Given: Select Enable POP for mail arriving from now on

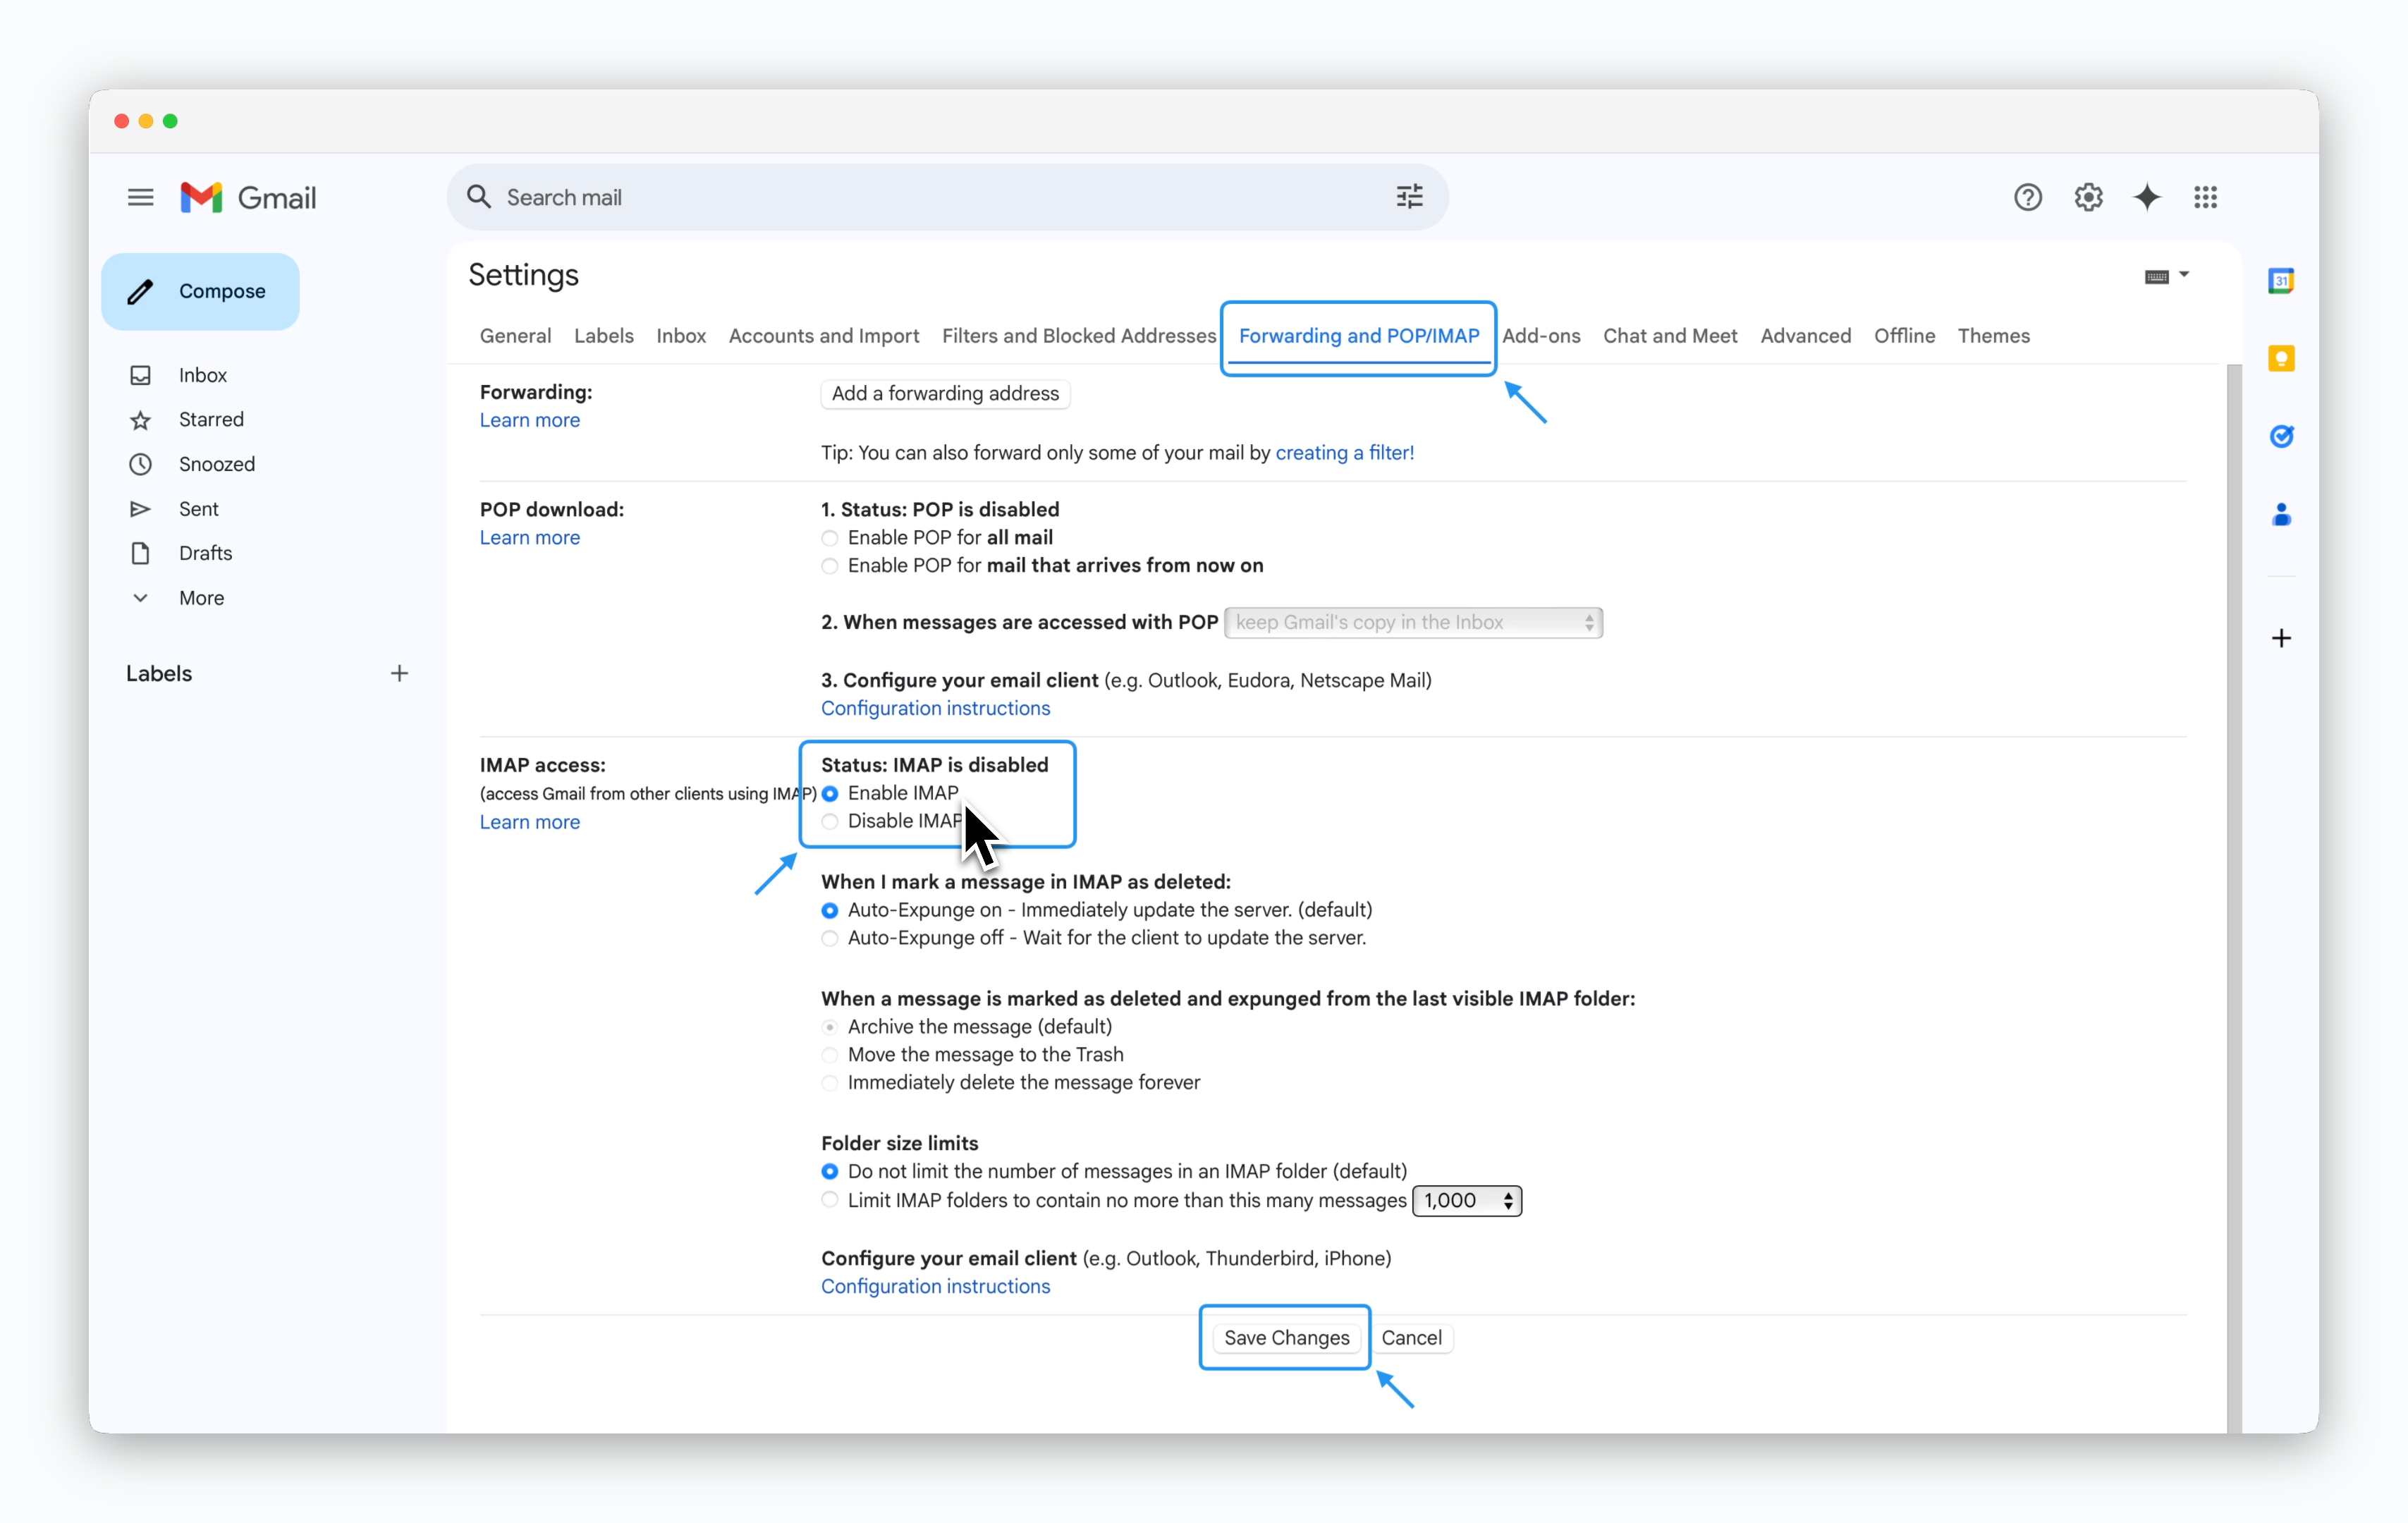Looking at the screenshot, I should pos(829,566).
